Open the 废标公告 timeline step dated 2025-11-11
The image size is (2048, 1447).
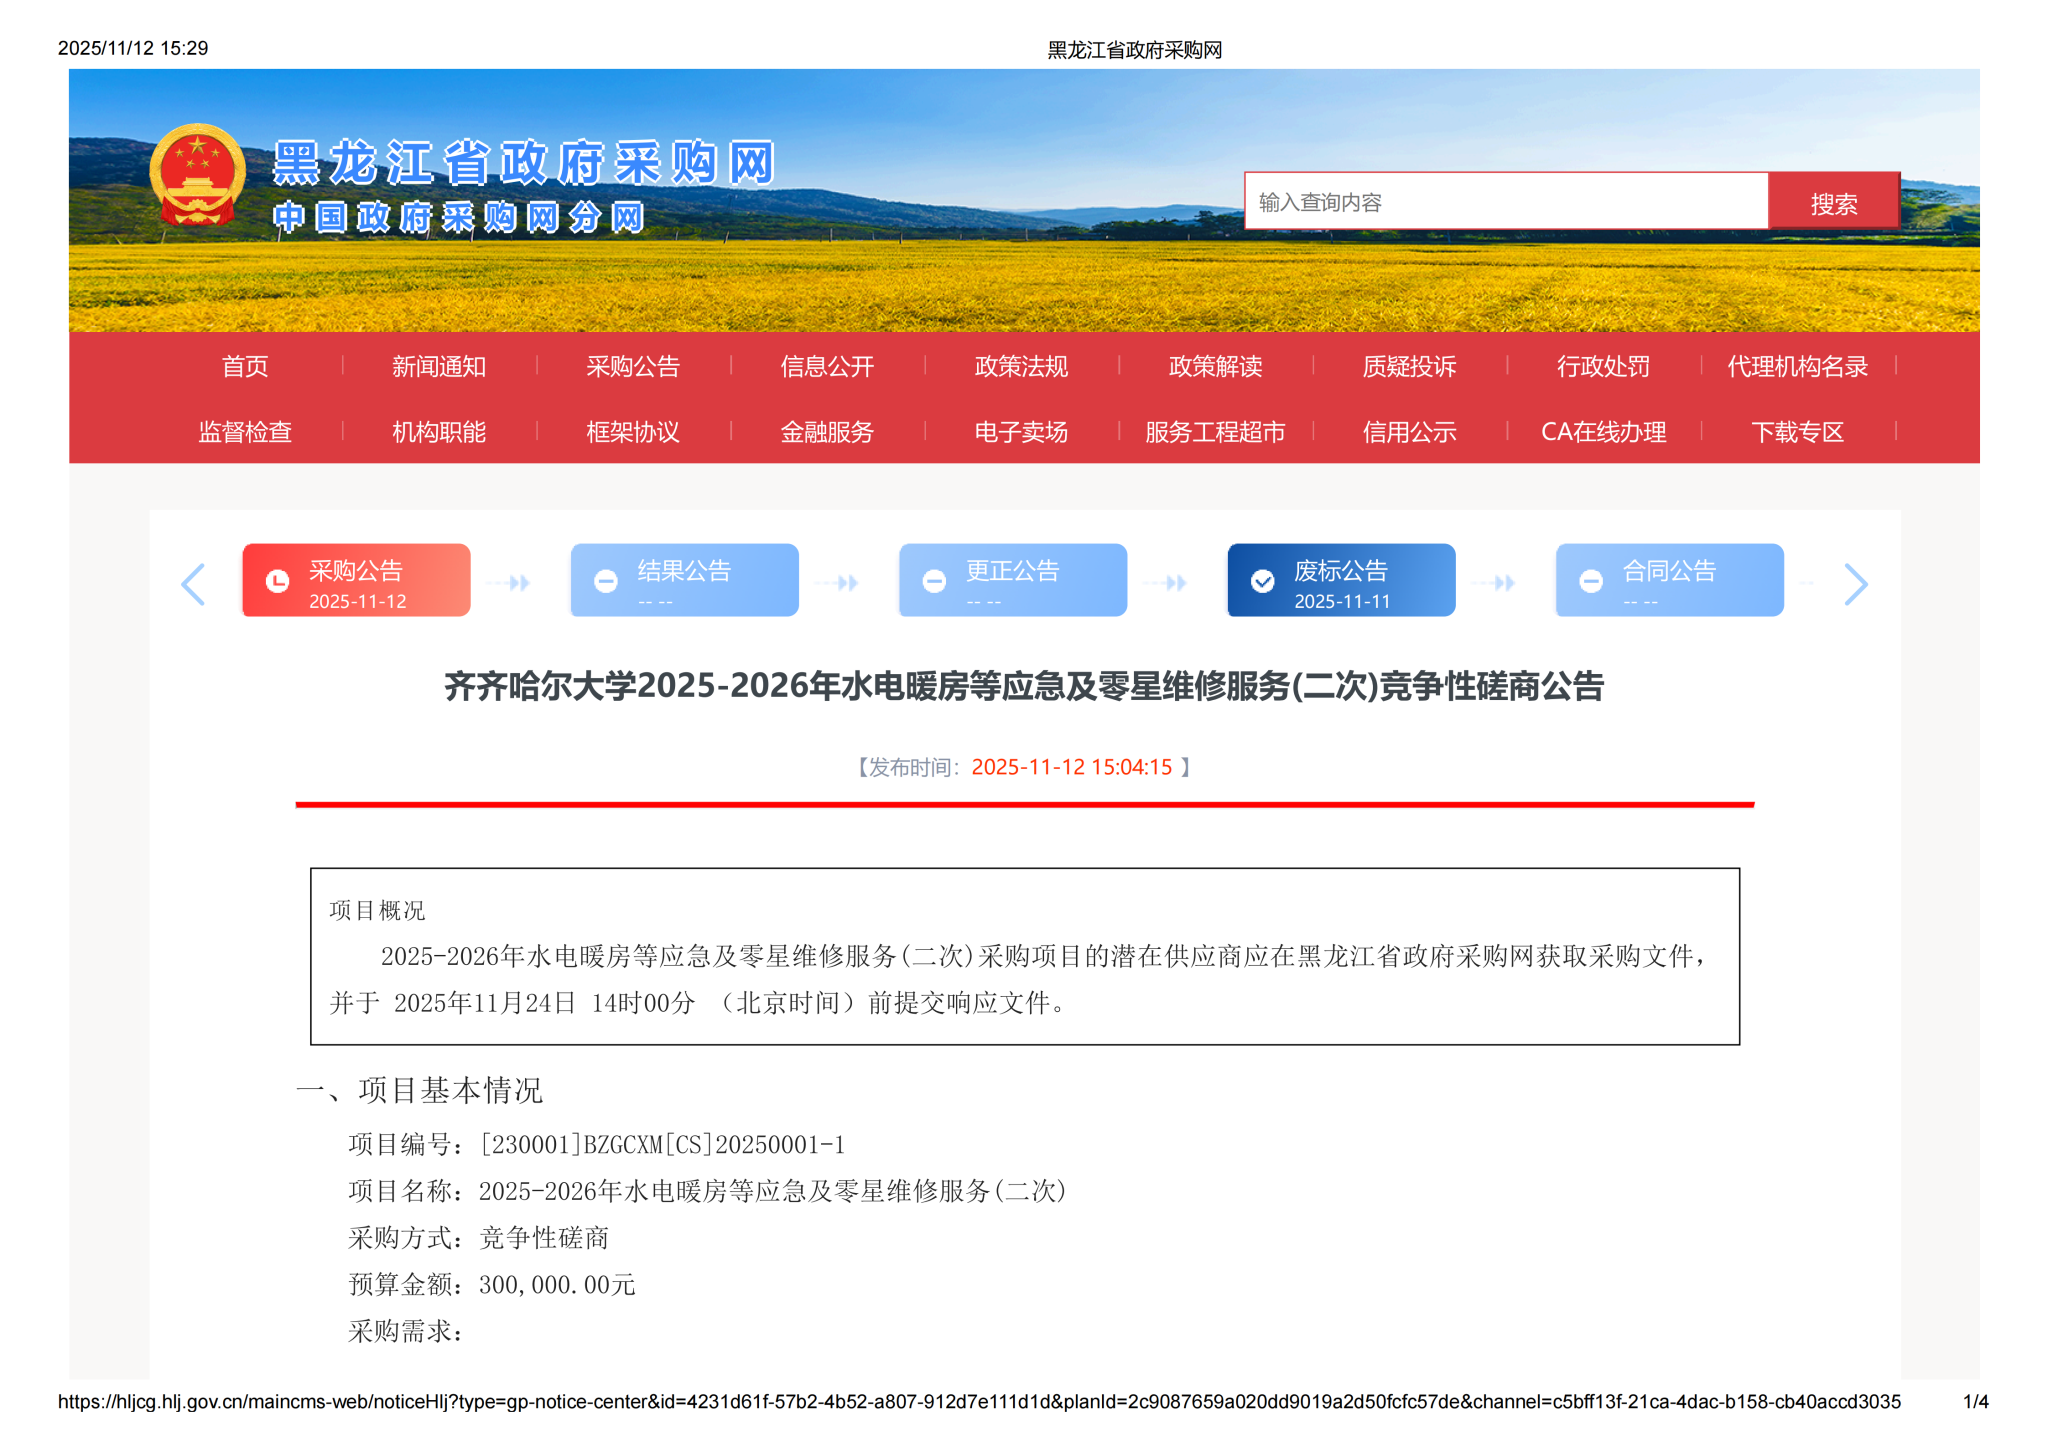point(1341,581)
